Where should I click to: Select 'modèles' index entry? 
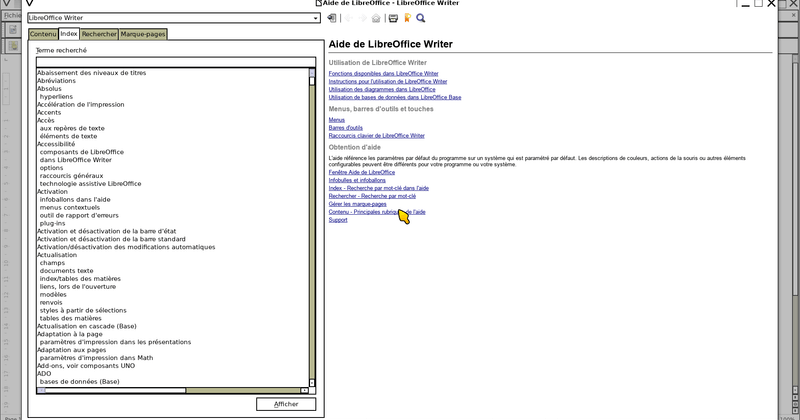click(53, 294)
